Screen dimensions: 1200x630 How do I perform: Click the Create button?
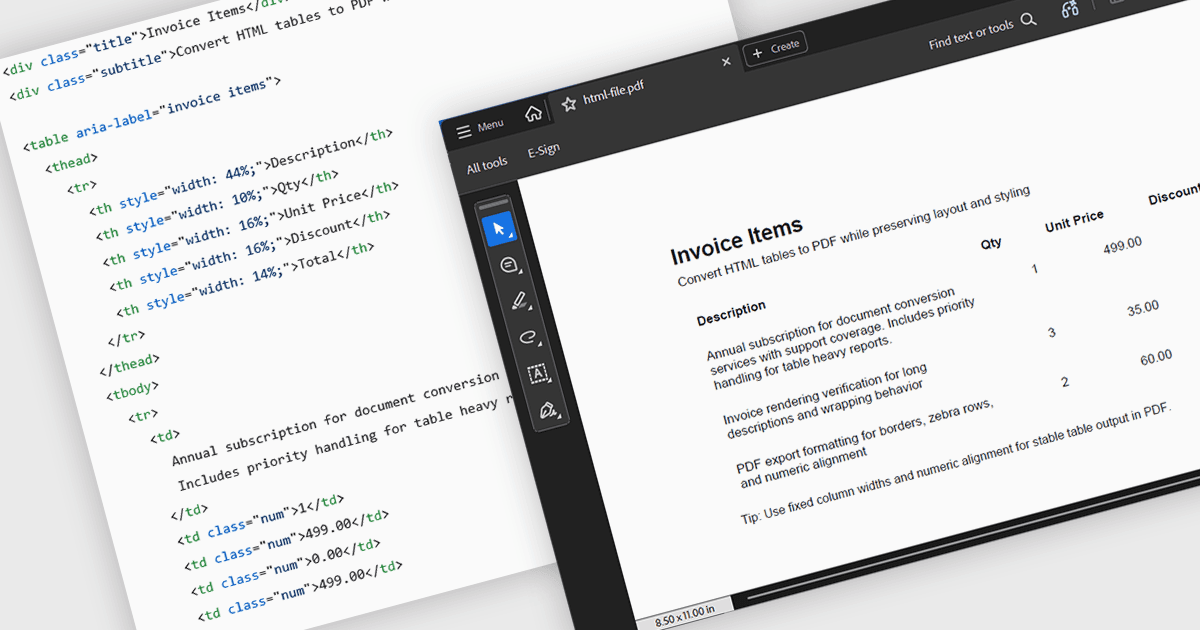(x=775, y=47)
